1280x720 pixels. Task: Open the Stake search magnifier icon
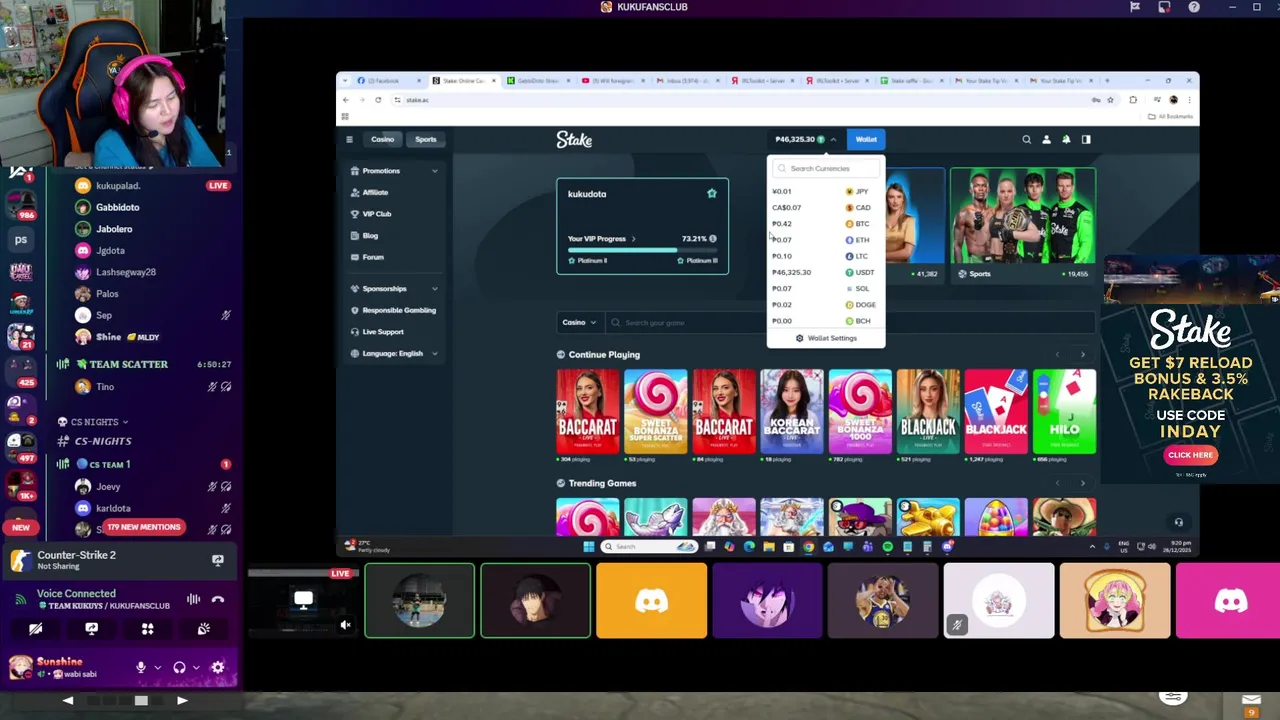pos(1026,140)
